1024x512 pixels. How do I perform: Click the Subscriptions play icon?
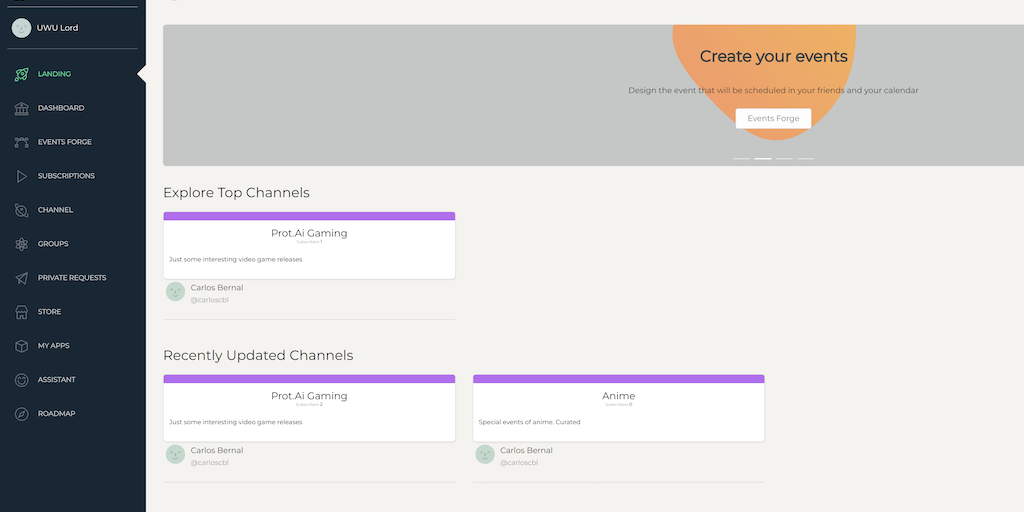pos(21,176)
